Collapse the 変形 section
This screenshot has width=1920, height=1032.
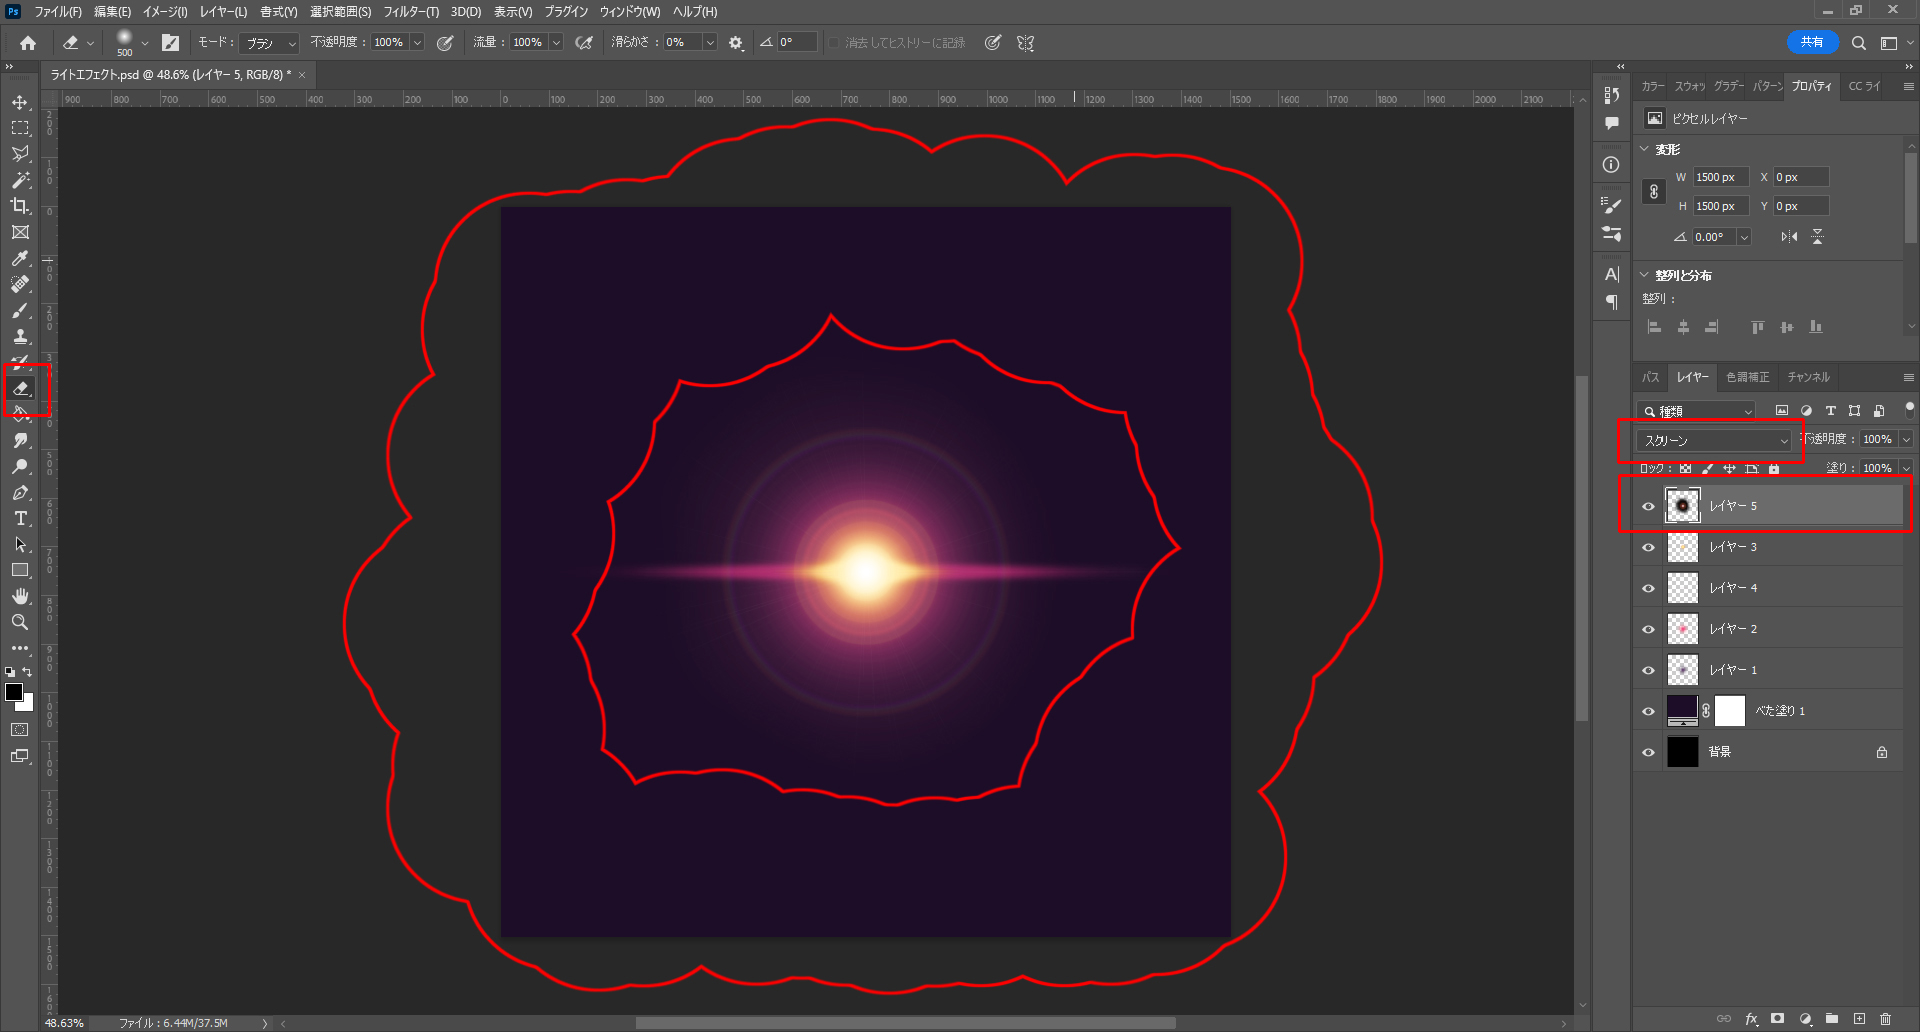[x=1645, y=149]
